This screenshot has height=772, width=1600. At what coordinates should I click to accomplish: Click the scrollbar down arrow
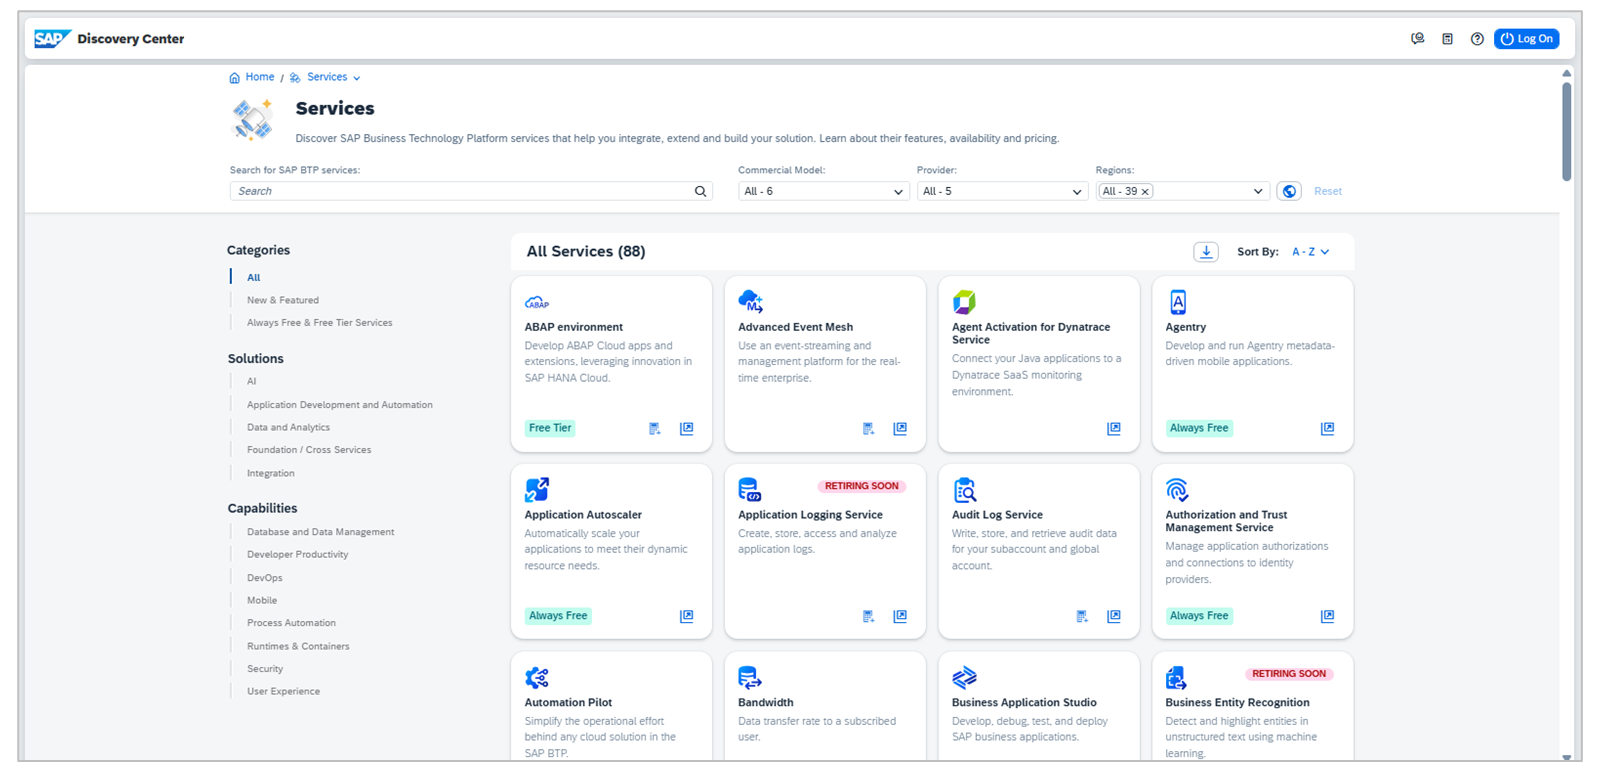tap(1566, 757)
